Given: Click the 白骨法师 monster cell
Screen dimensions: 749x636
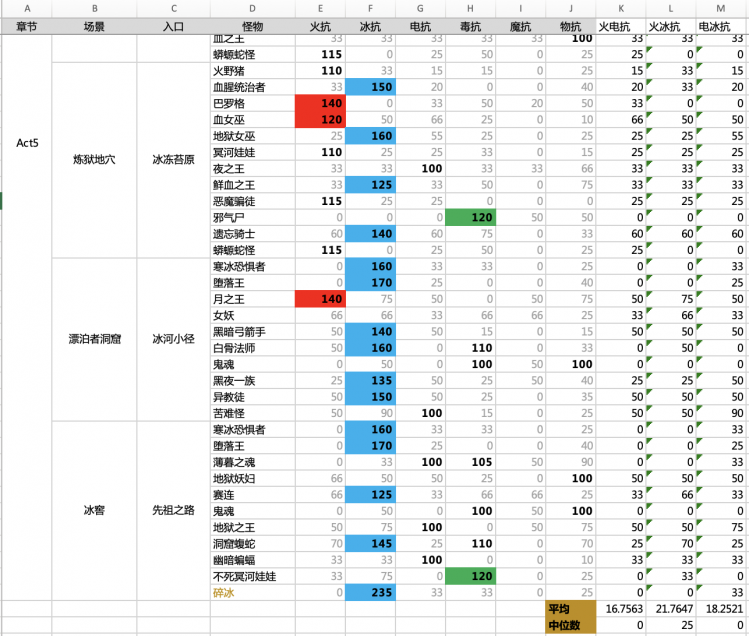Looking at the screenshot, I should point(252,348).
